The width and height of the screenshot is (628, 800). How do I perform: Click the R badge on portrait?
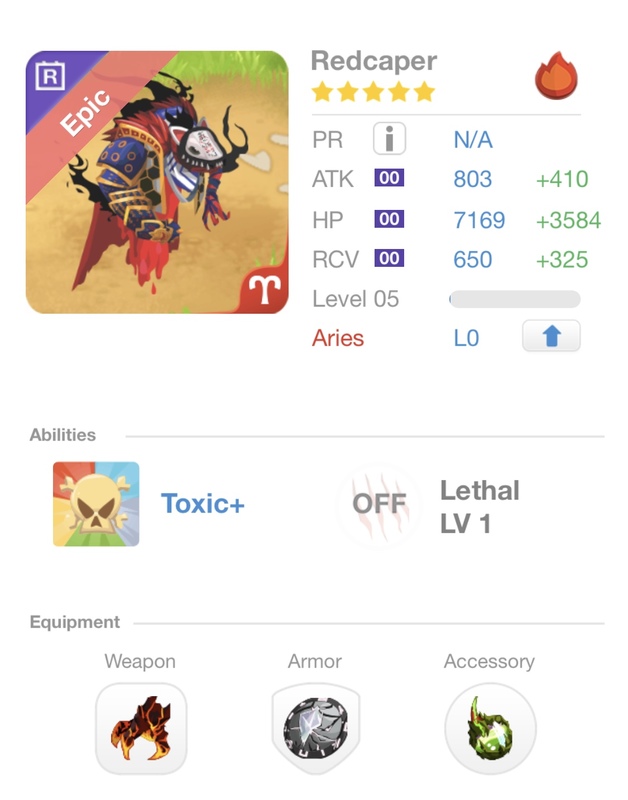[x=50, y=76]
